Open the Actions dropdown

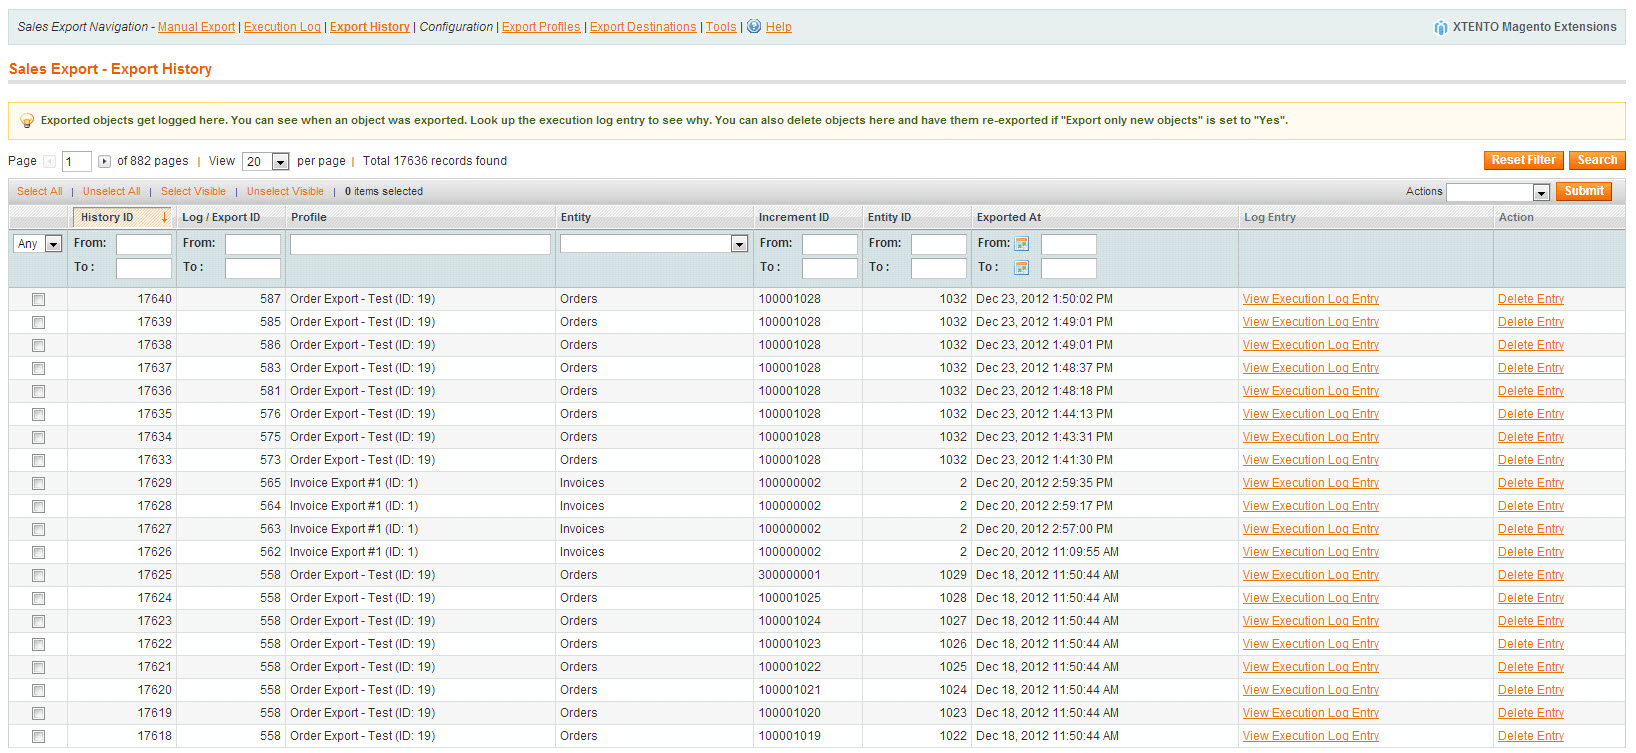(x=1498, y=192)
